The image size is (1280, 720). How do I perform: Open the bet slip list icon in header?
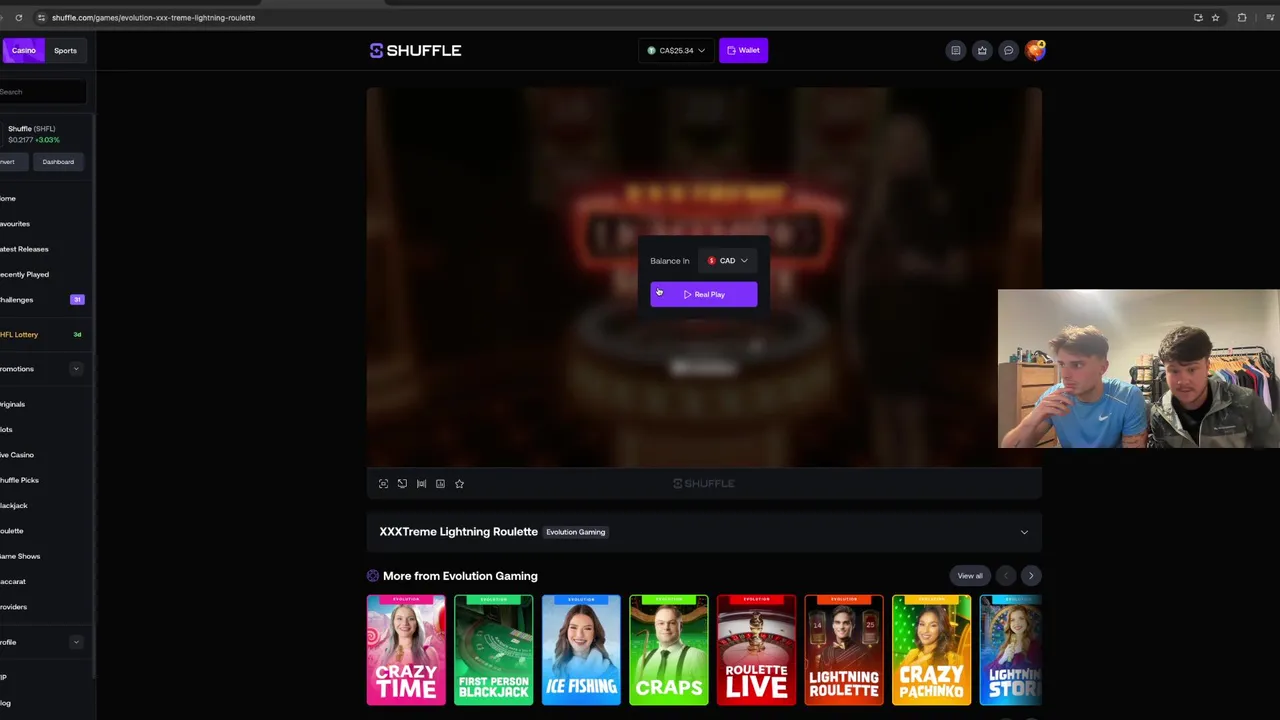tap(956, 50)
